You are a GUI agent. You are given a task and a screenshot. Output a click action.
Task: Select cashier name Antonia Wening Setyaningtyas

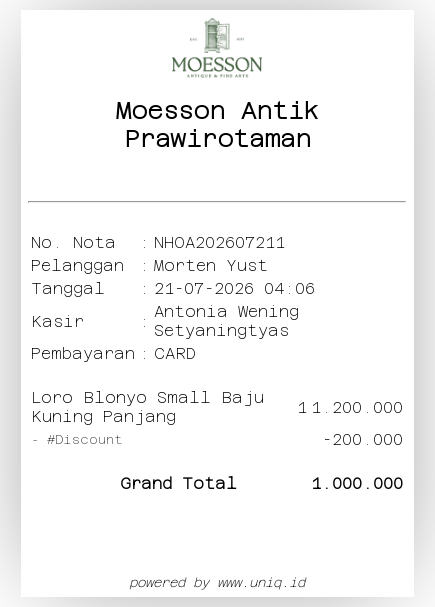click(226, 321)
